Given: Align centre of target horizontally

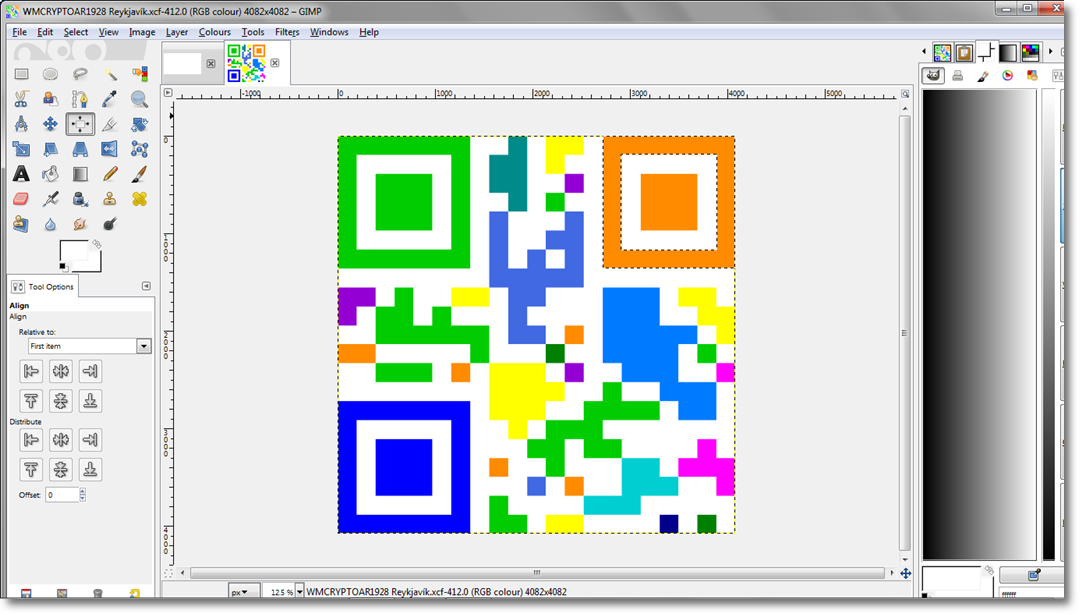Looking at the screenshot, I should (x=61, y=371).
